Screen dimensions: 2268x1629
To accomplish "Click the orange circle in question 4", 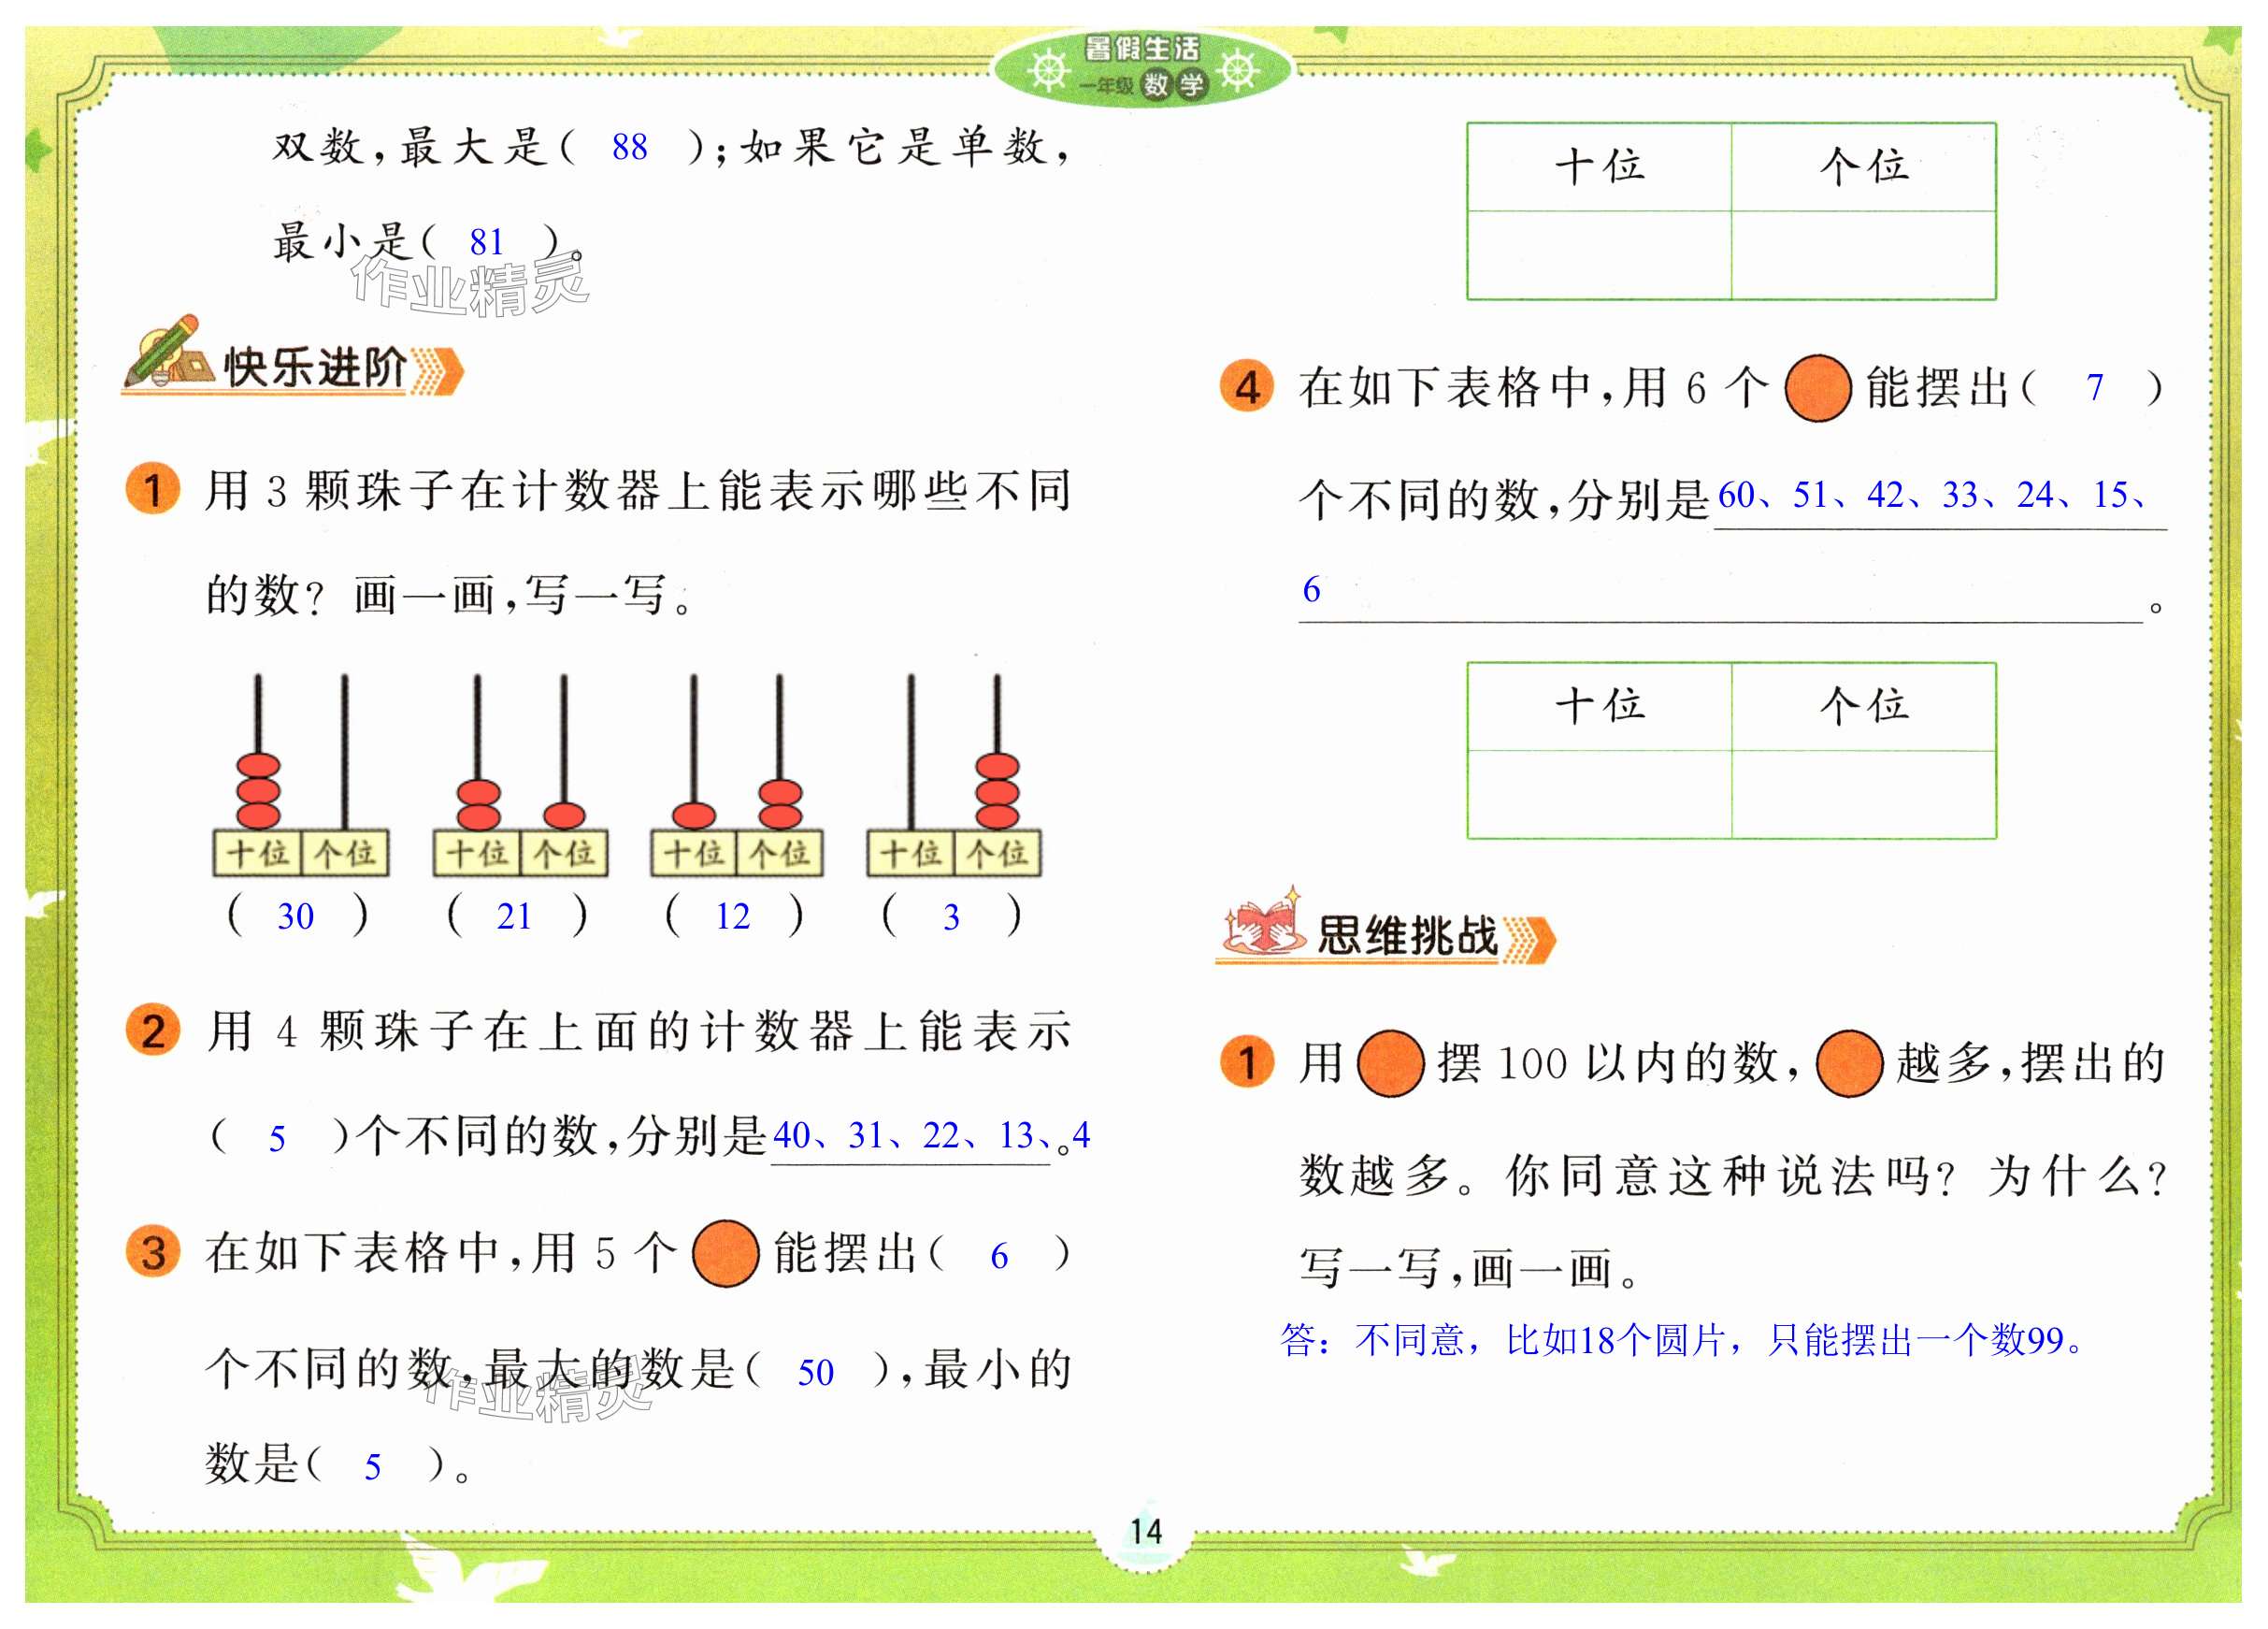I will tap(1817, 388).
